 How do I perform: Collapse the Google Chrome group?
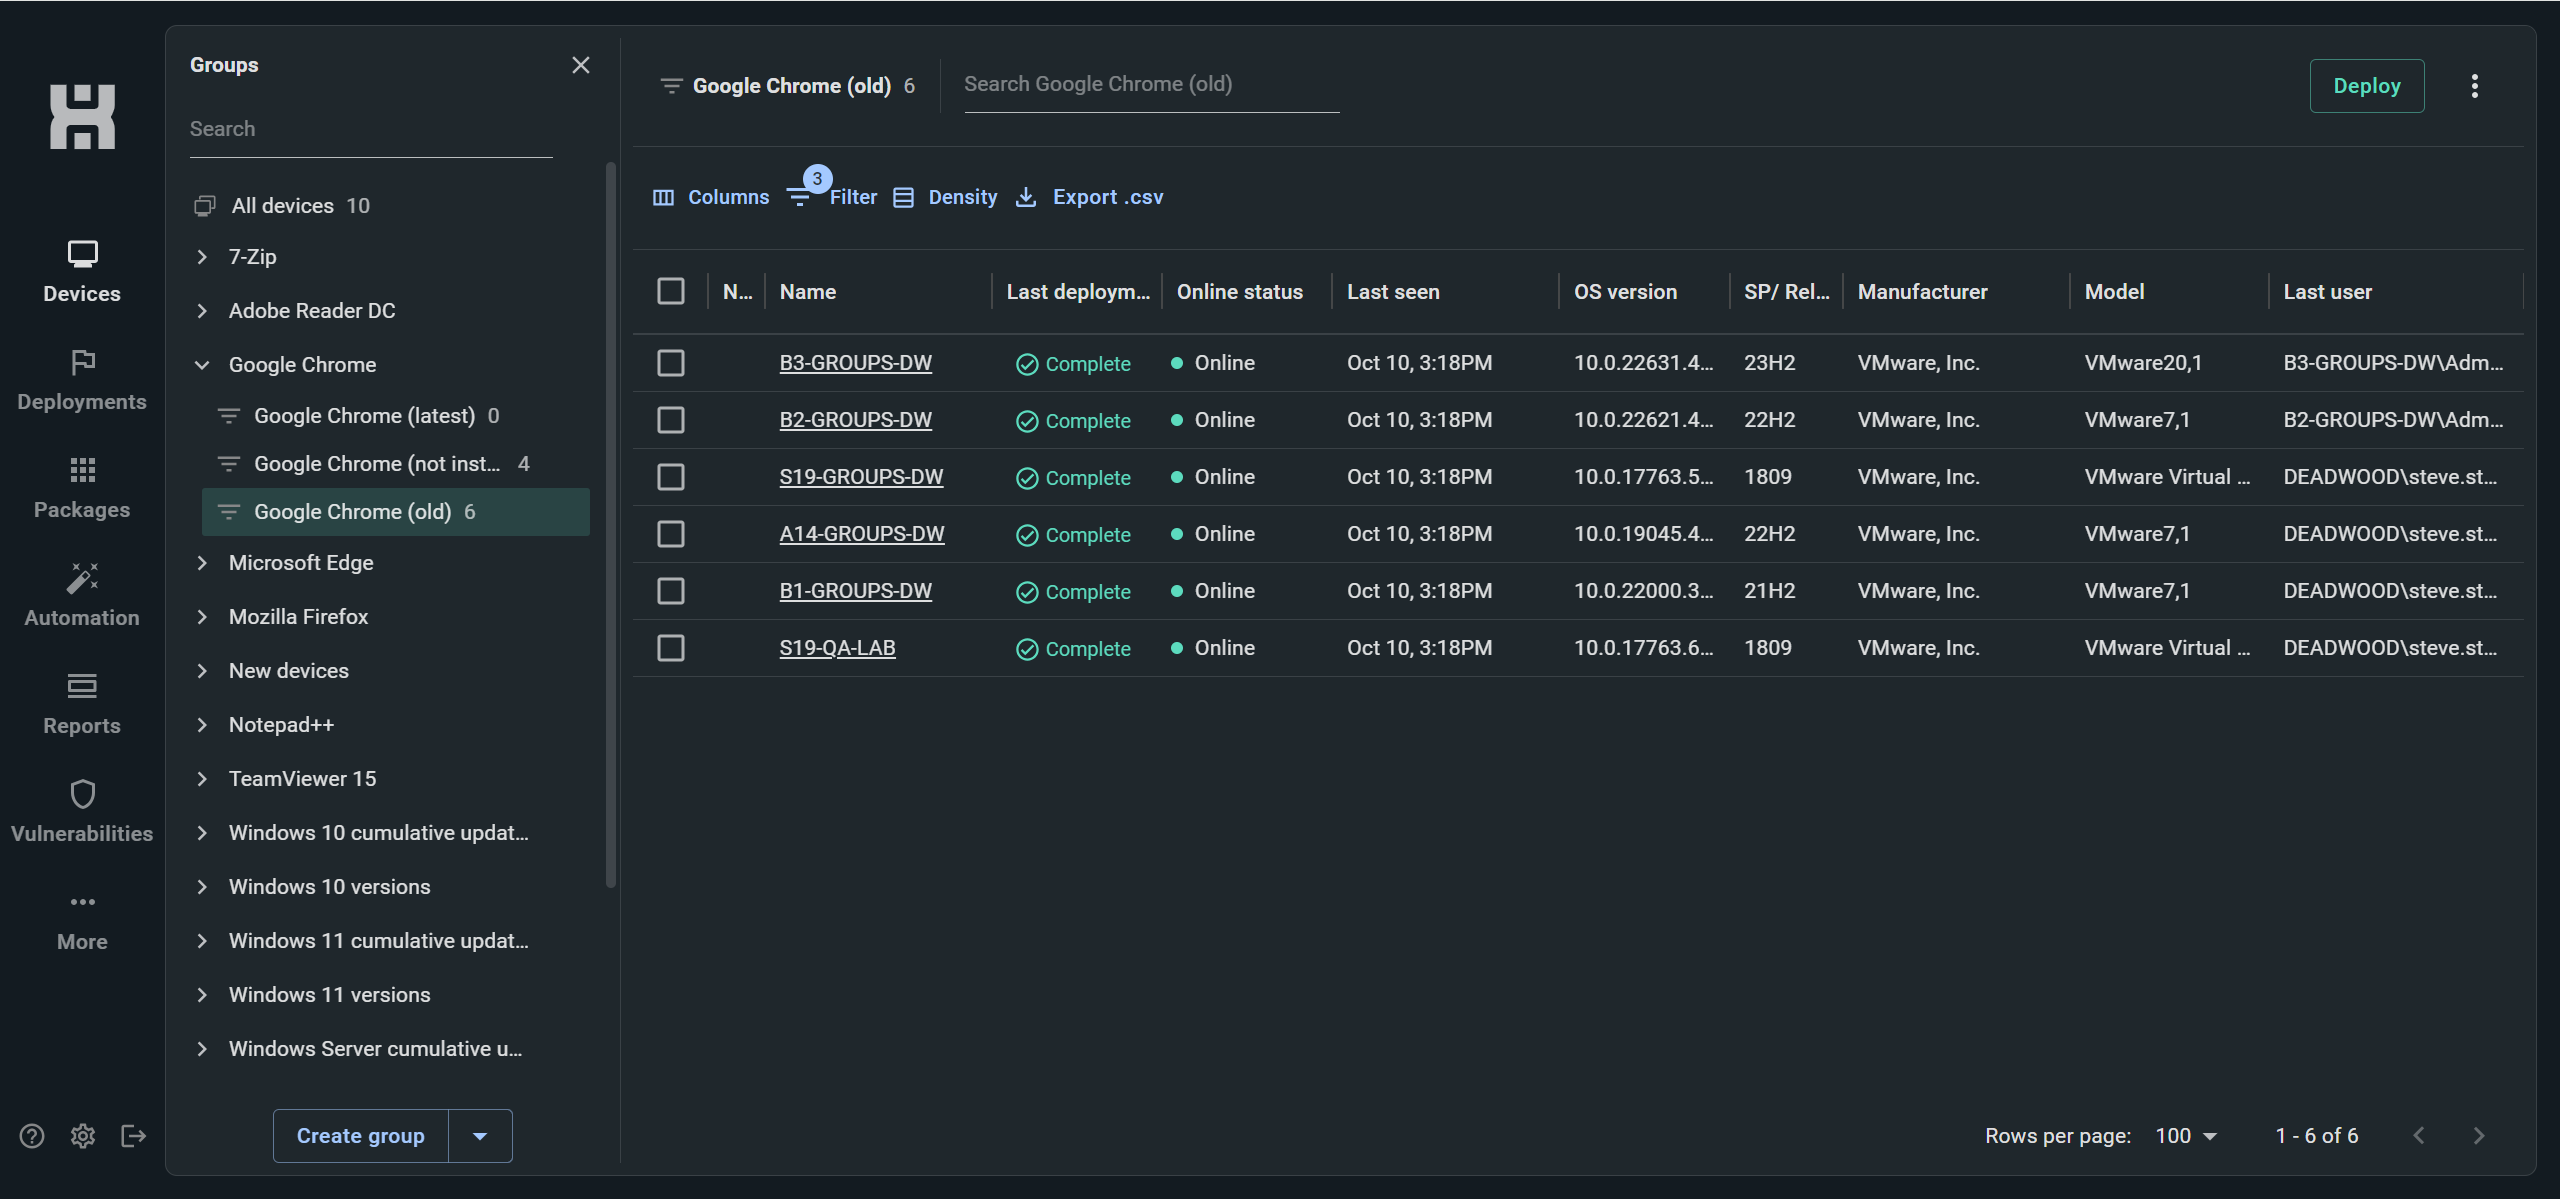pos(202,365)
